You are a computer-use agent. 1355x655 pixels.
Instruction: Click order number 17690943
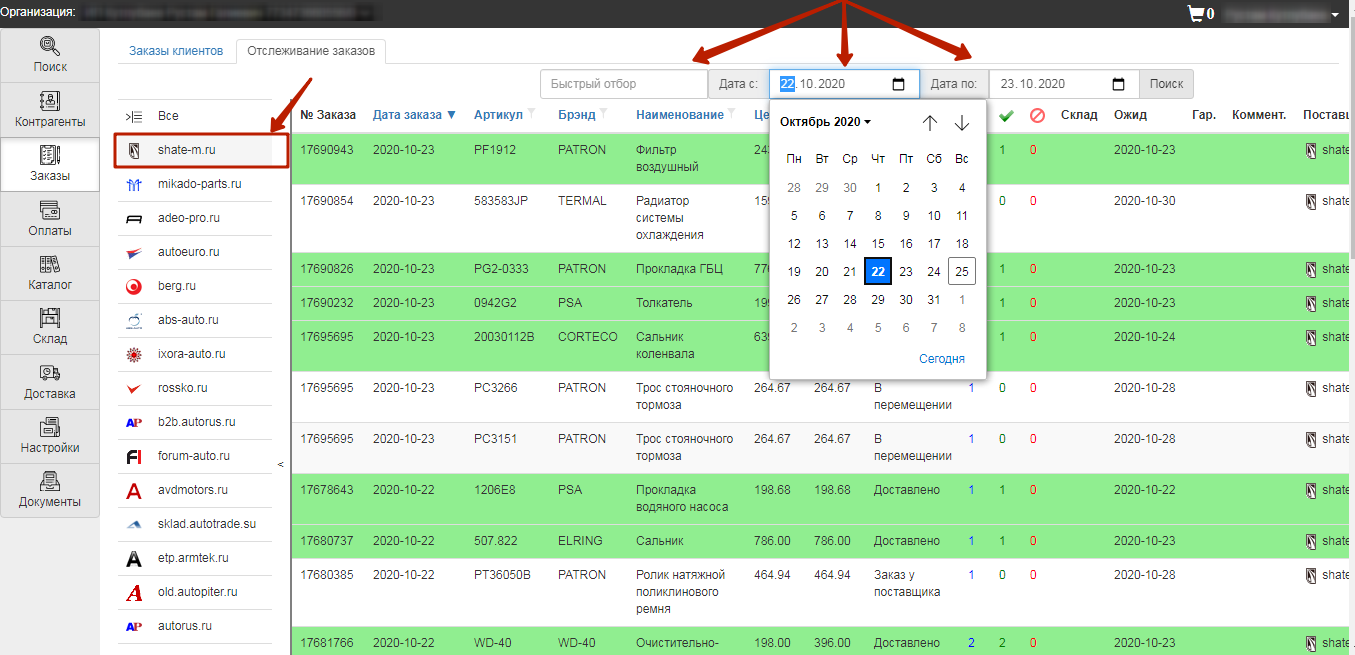click(327, 150)
